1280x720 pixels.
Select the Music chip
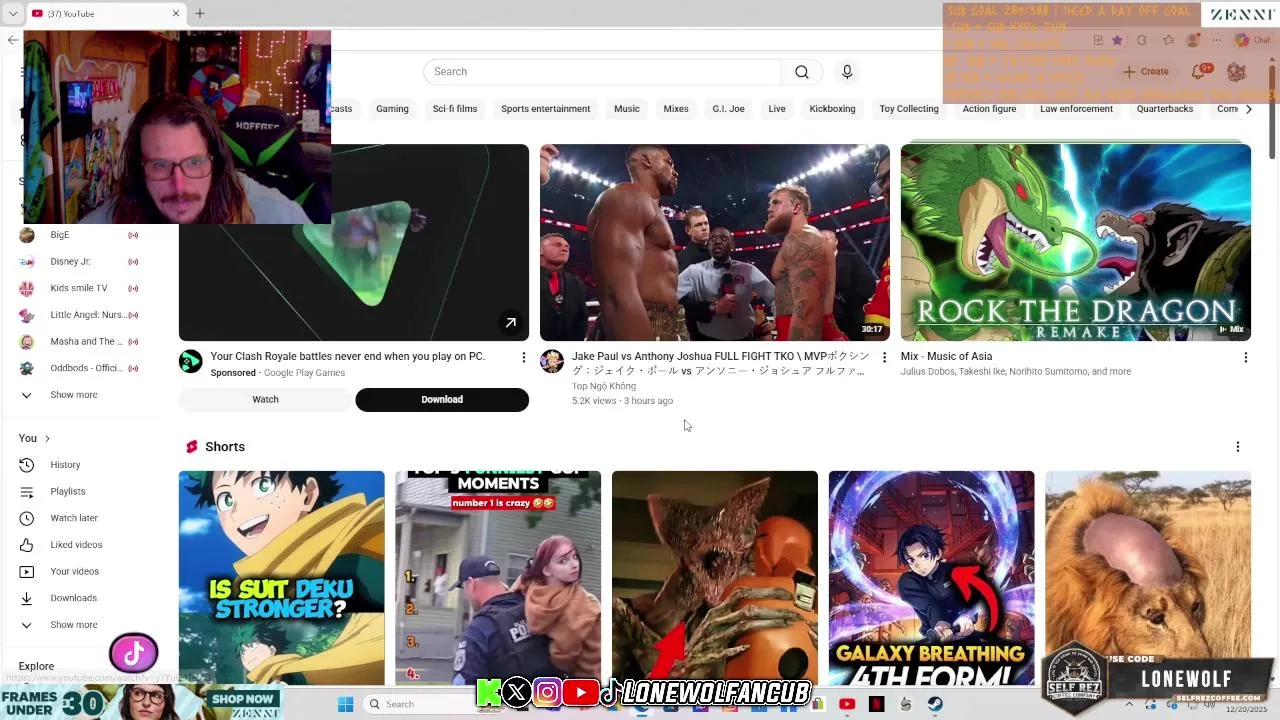627,109
